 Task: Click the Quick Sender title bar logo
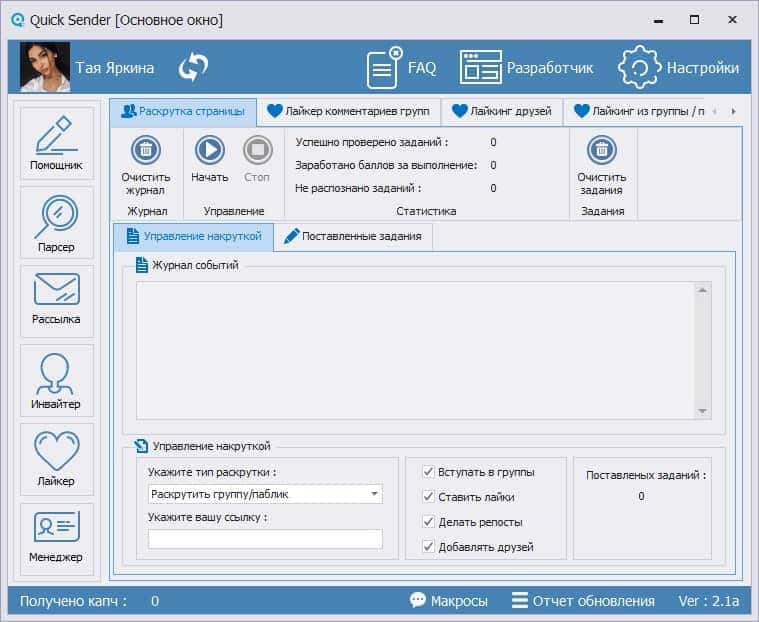click(17, 20)
